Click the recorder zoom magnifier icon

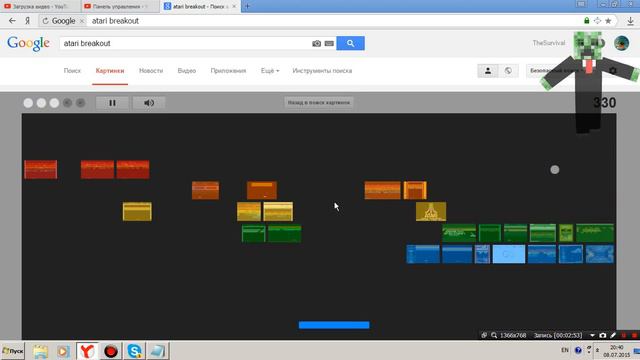coord(494,335)
